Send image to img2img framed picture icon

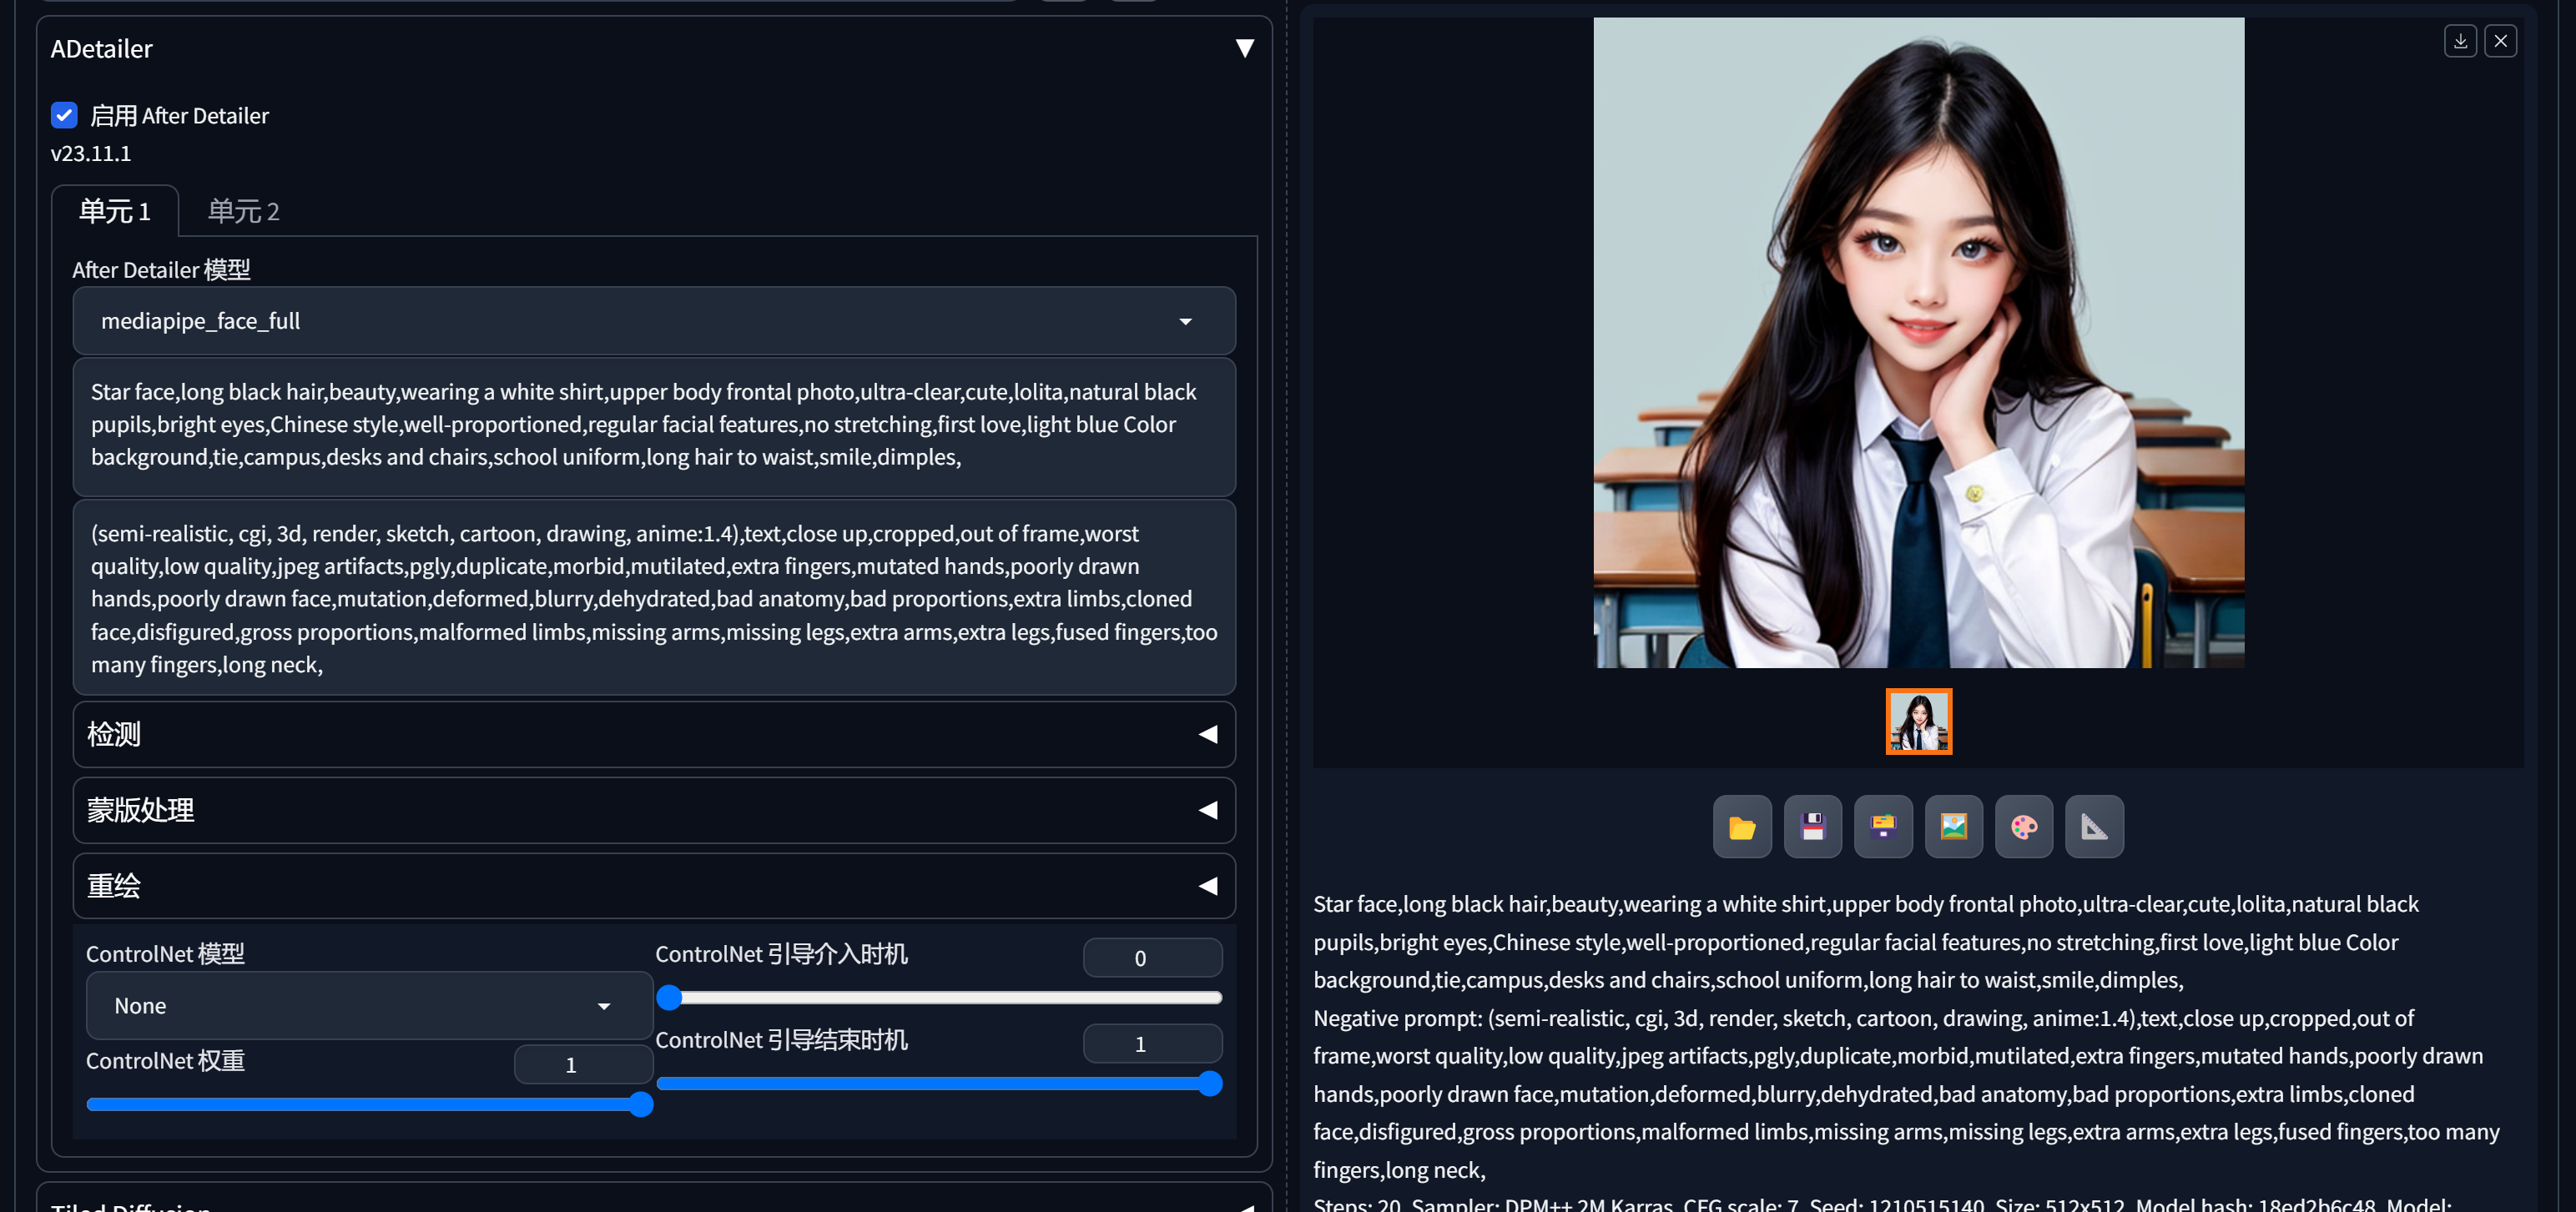pos(1953,827)
